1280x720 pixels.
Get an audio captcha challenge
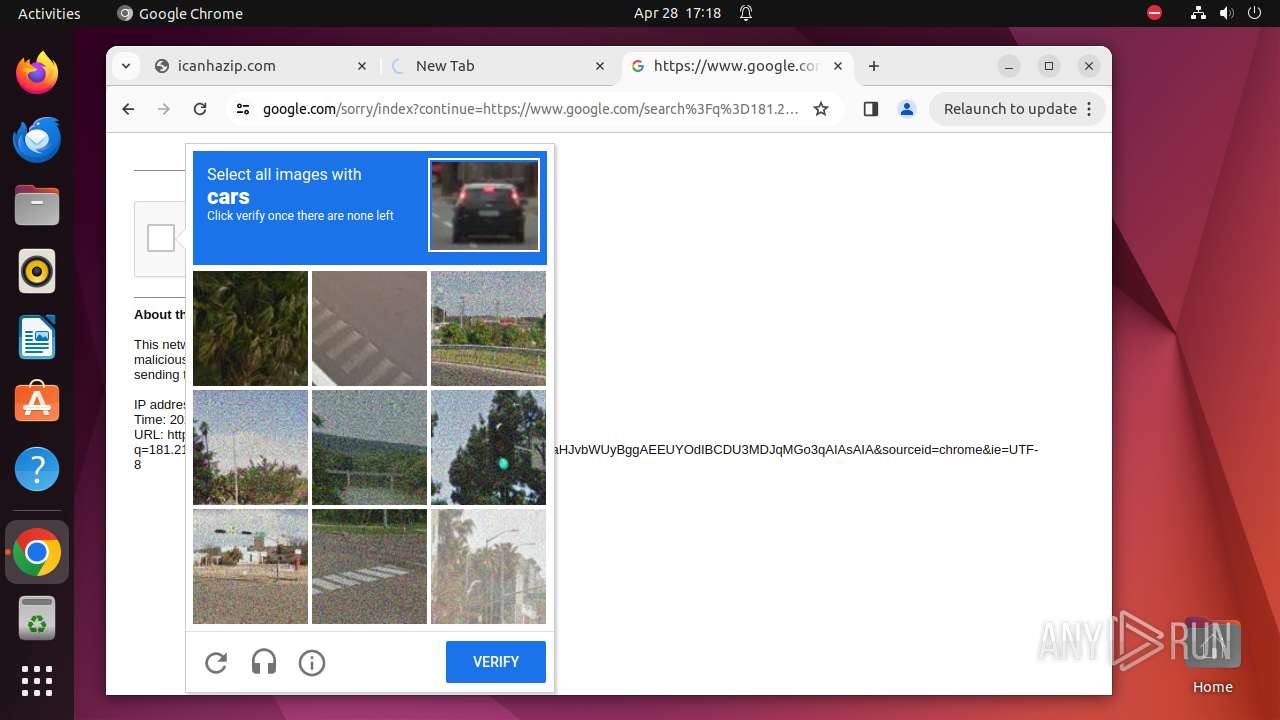[x=264, y=662]
